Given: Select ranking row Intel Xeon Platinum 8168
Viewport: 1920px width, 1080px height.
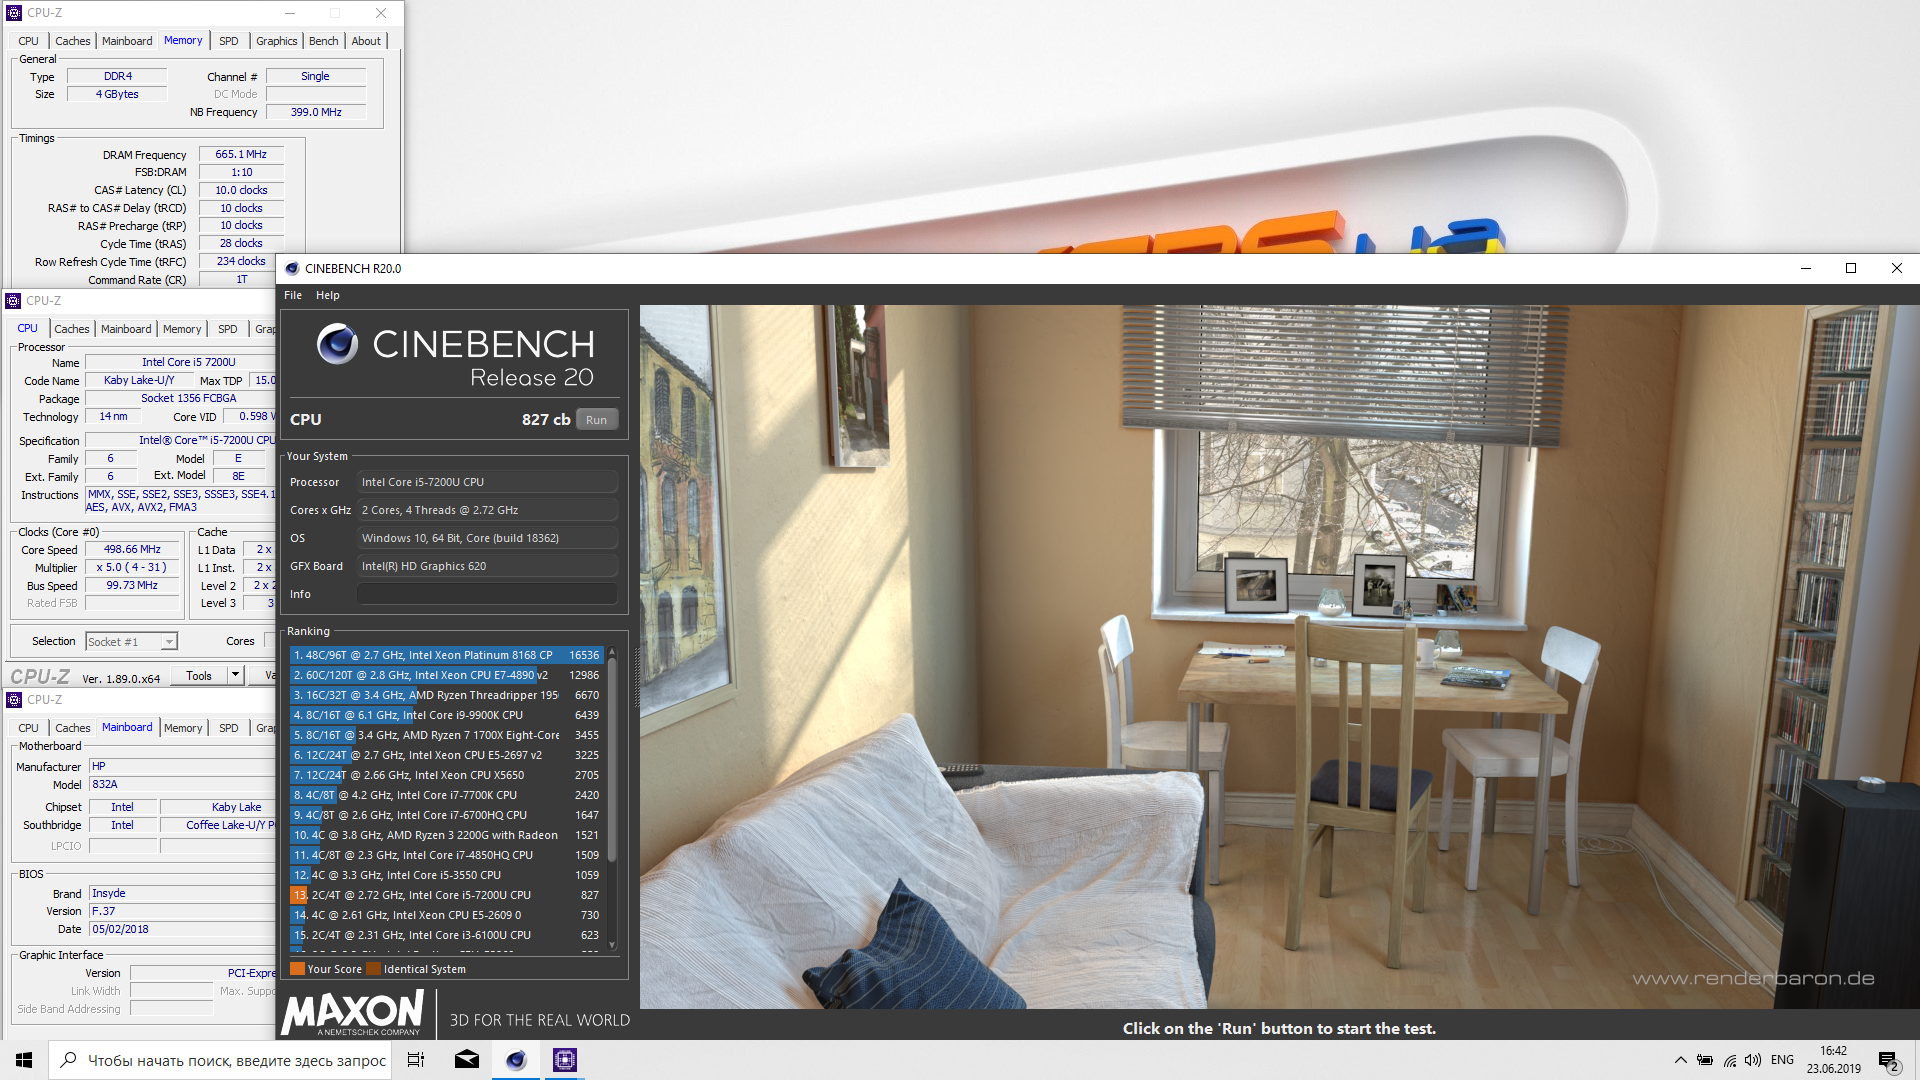Looking at the screenshot, I should click(x=446, y=655).
